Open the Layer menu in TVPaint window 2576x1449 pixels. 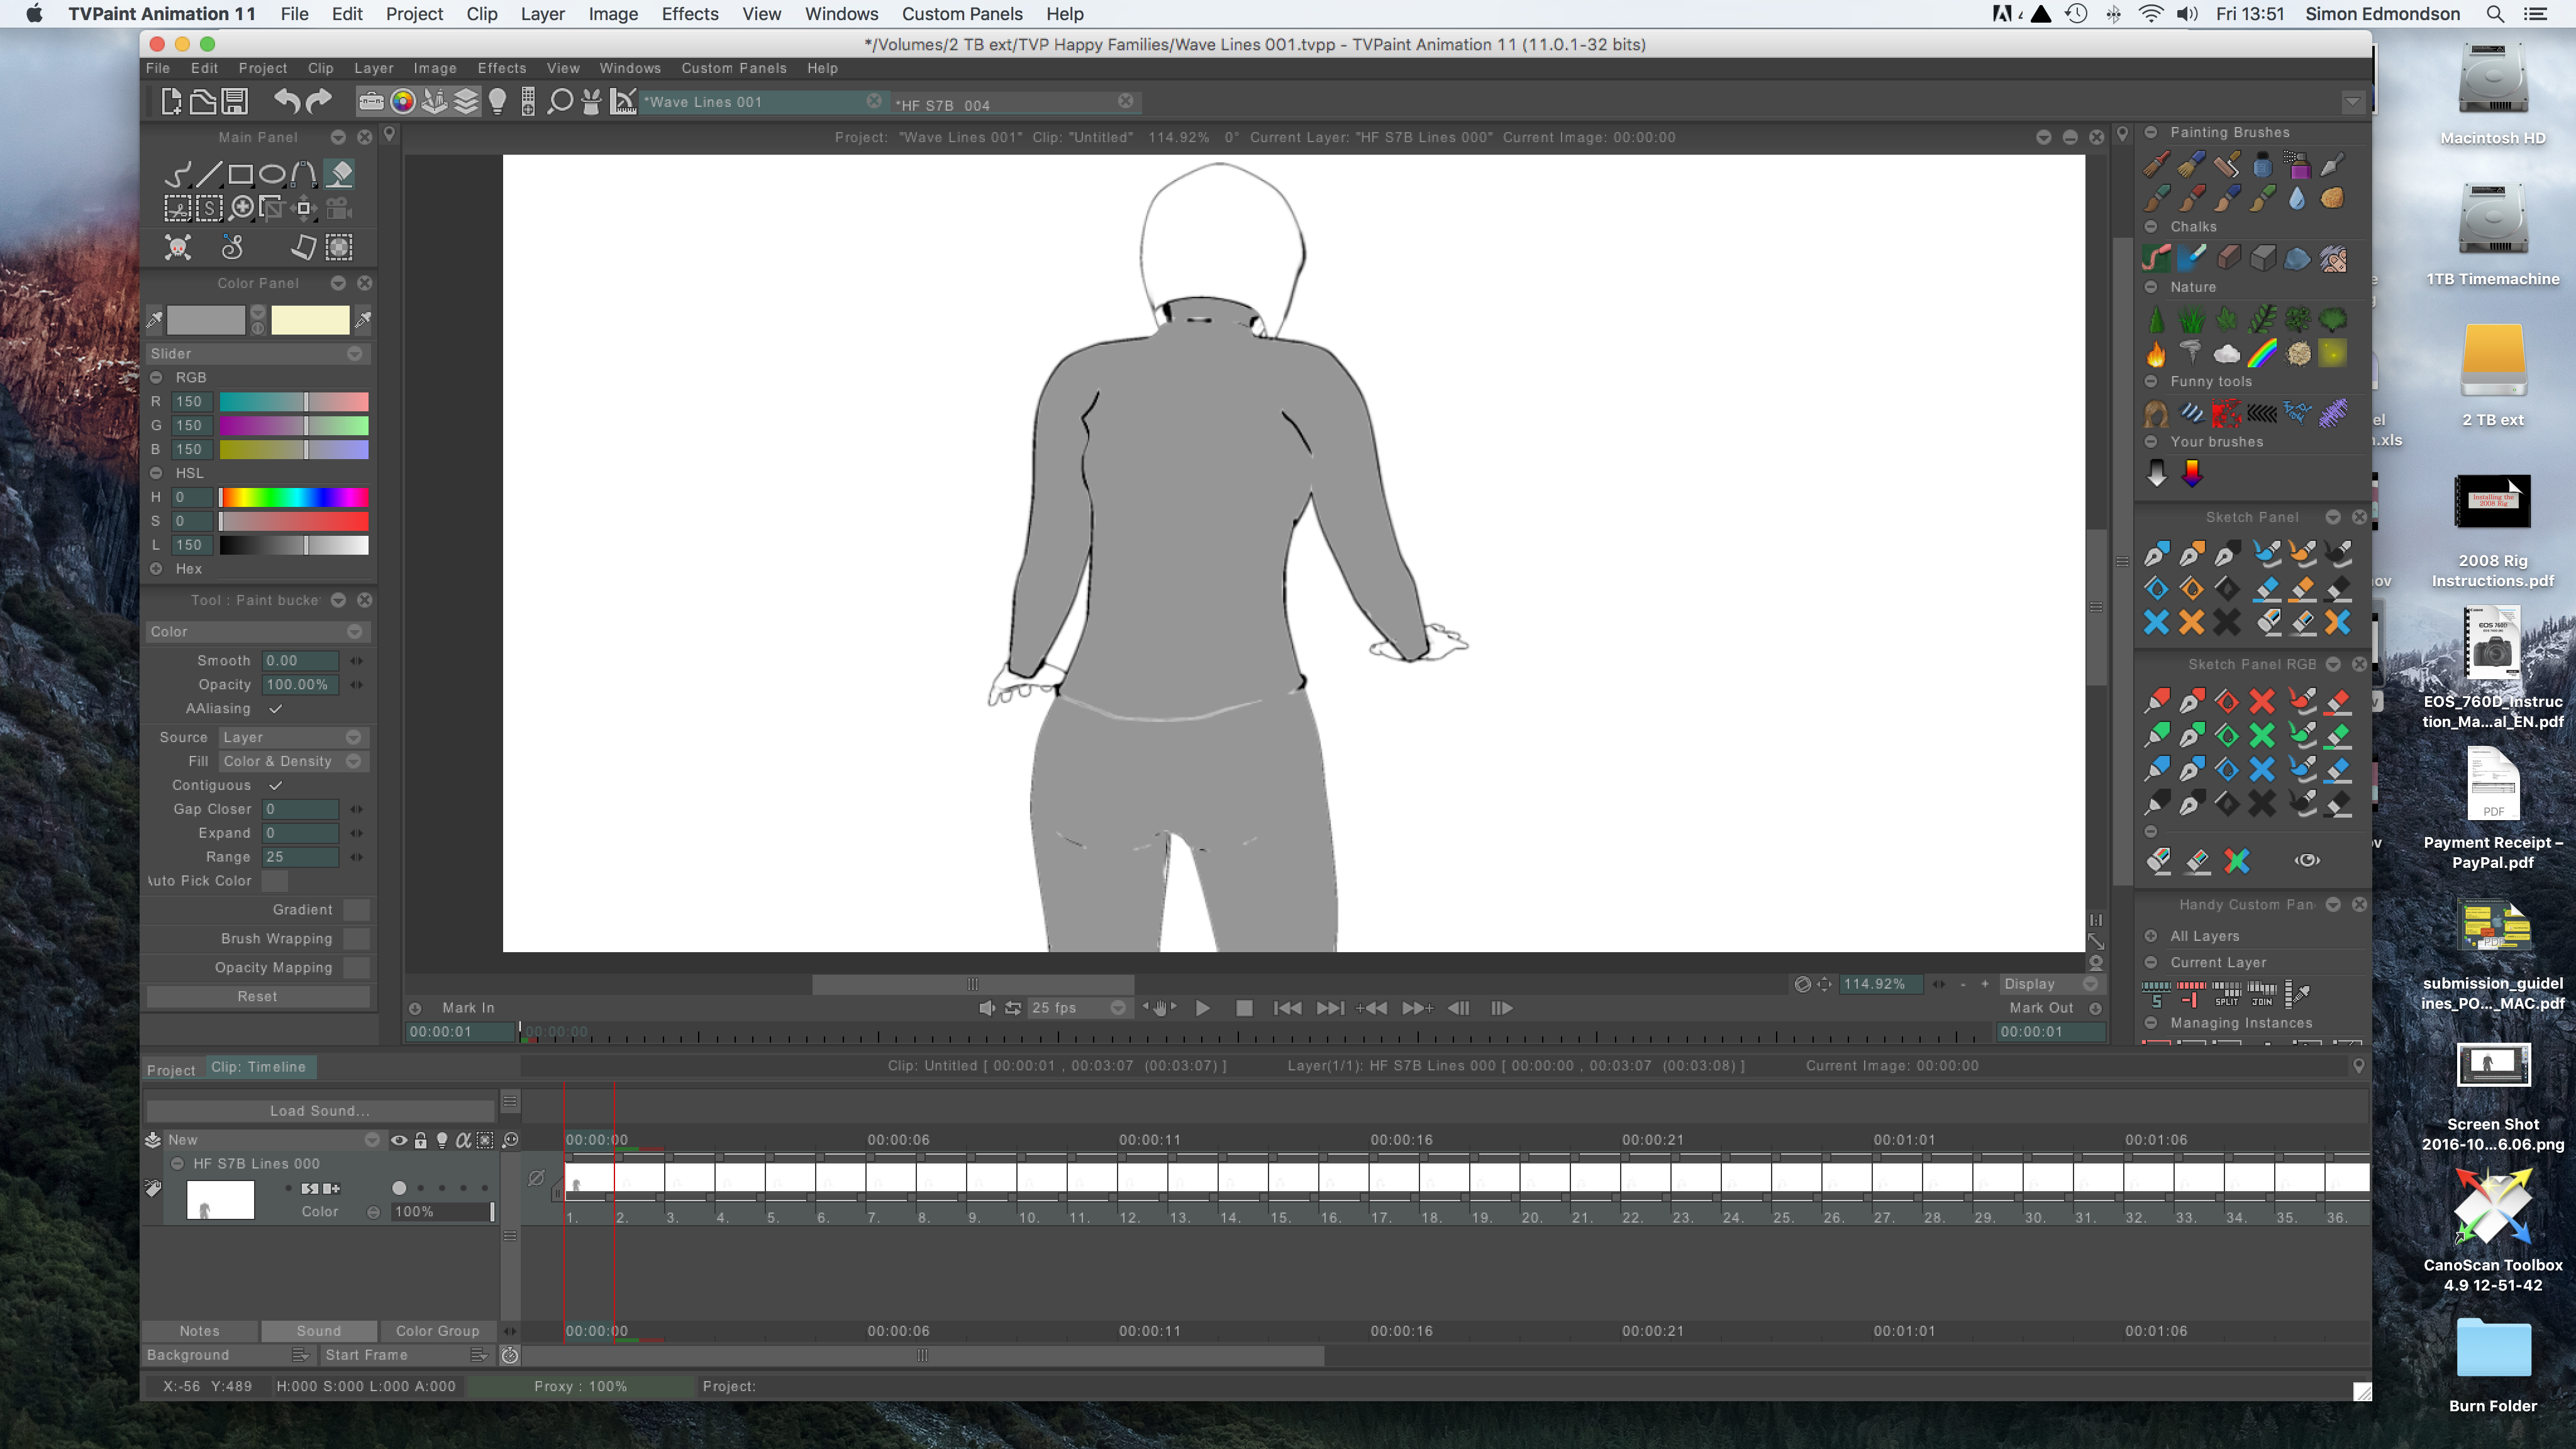373,68
